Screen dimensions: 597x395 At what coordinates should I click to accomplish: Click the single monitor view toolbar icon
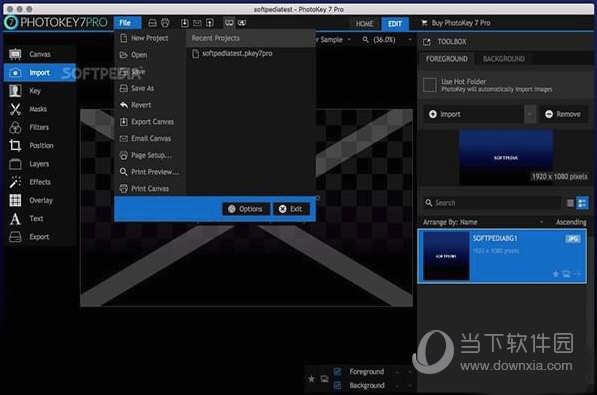pos(229,23)
